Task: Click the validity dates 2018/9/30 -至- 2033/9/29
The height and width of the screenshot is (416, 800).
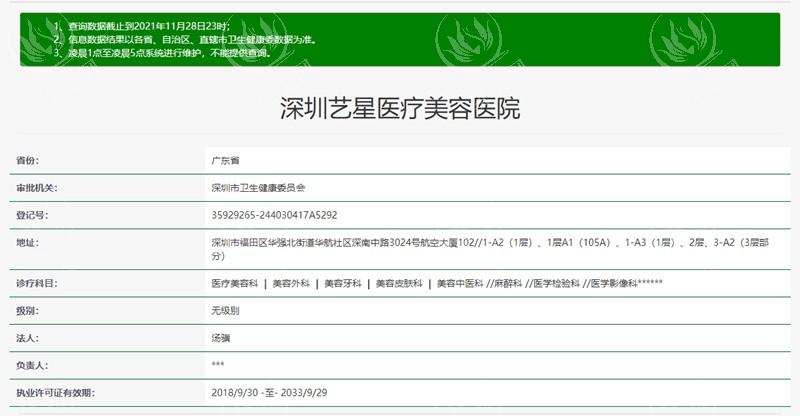Action: point(269,393)
